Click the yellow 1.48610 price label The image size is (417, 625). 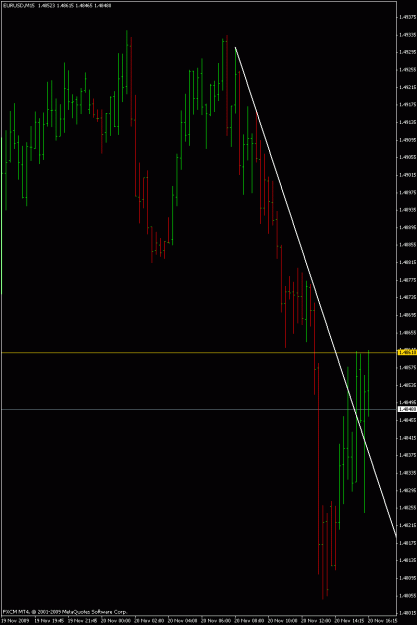[407, 352]
